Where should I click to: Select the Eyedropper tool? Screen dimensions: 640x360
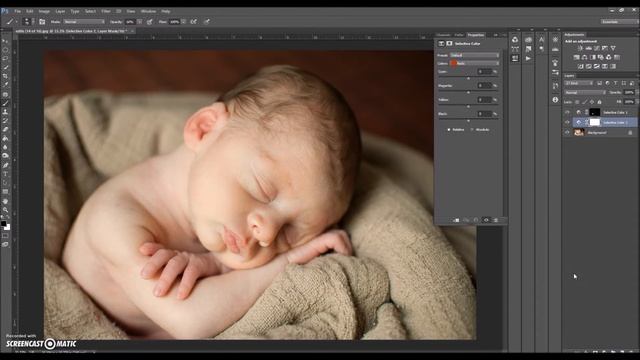(5, 84)
